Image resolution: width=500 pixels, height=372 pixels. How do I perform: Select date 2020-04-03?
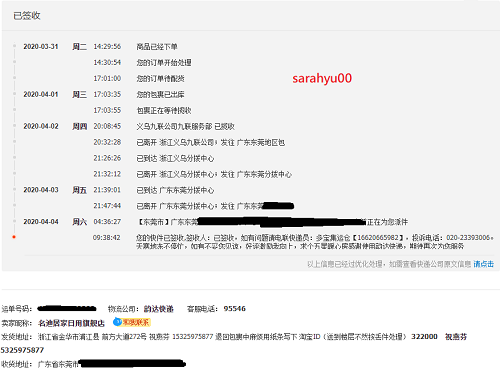coord(41,190)
